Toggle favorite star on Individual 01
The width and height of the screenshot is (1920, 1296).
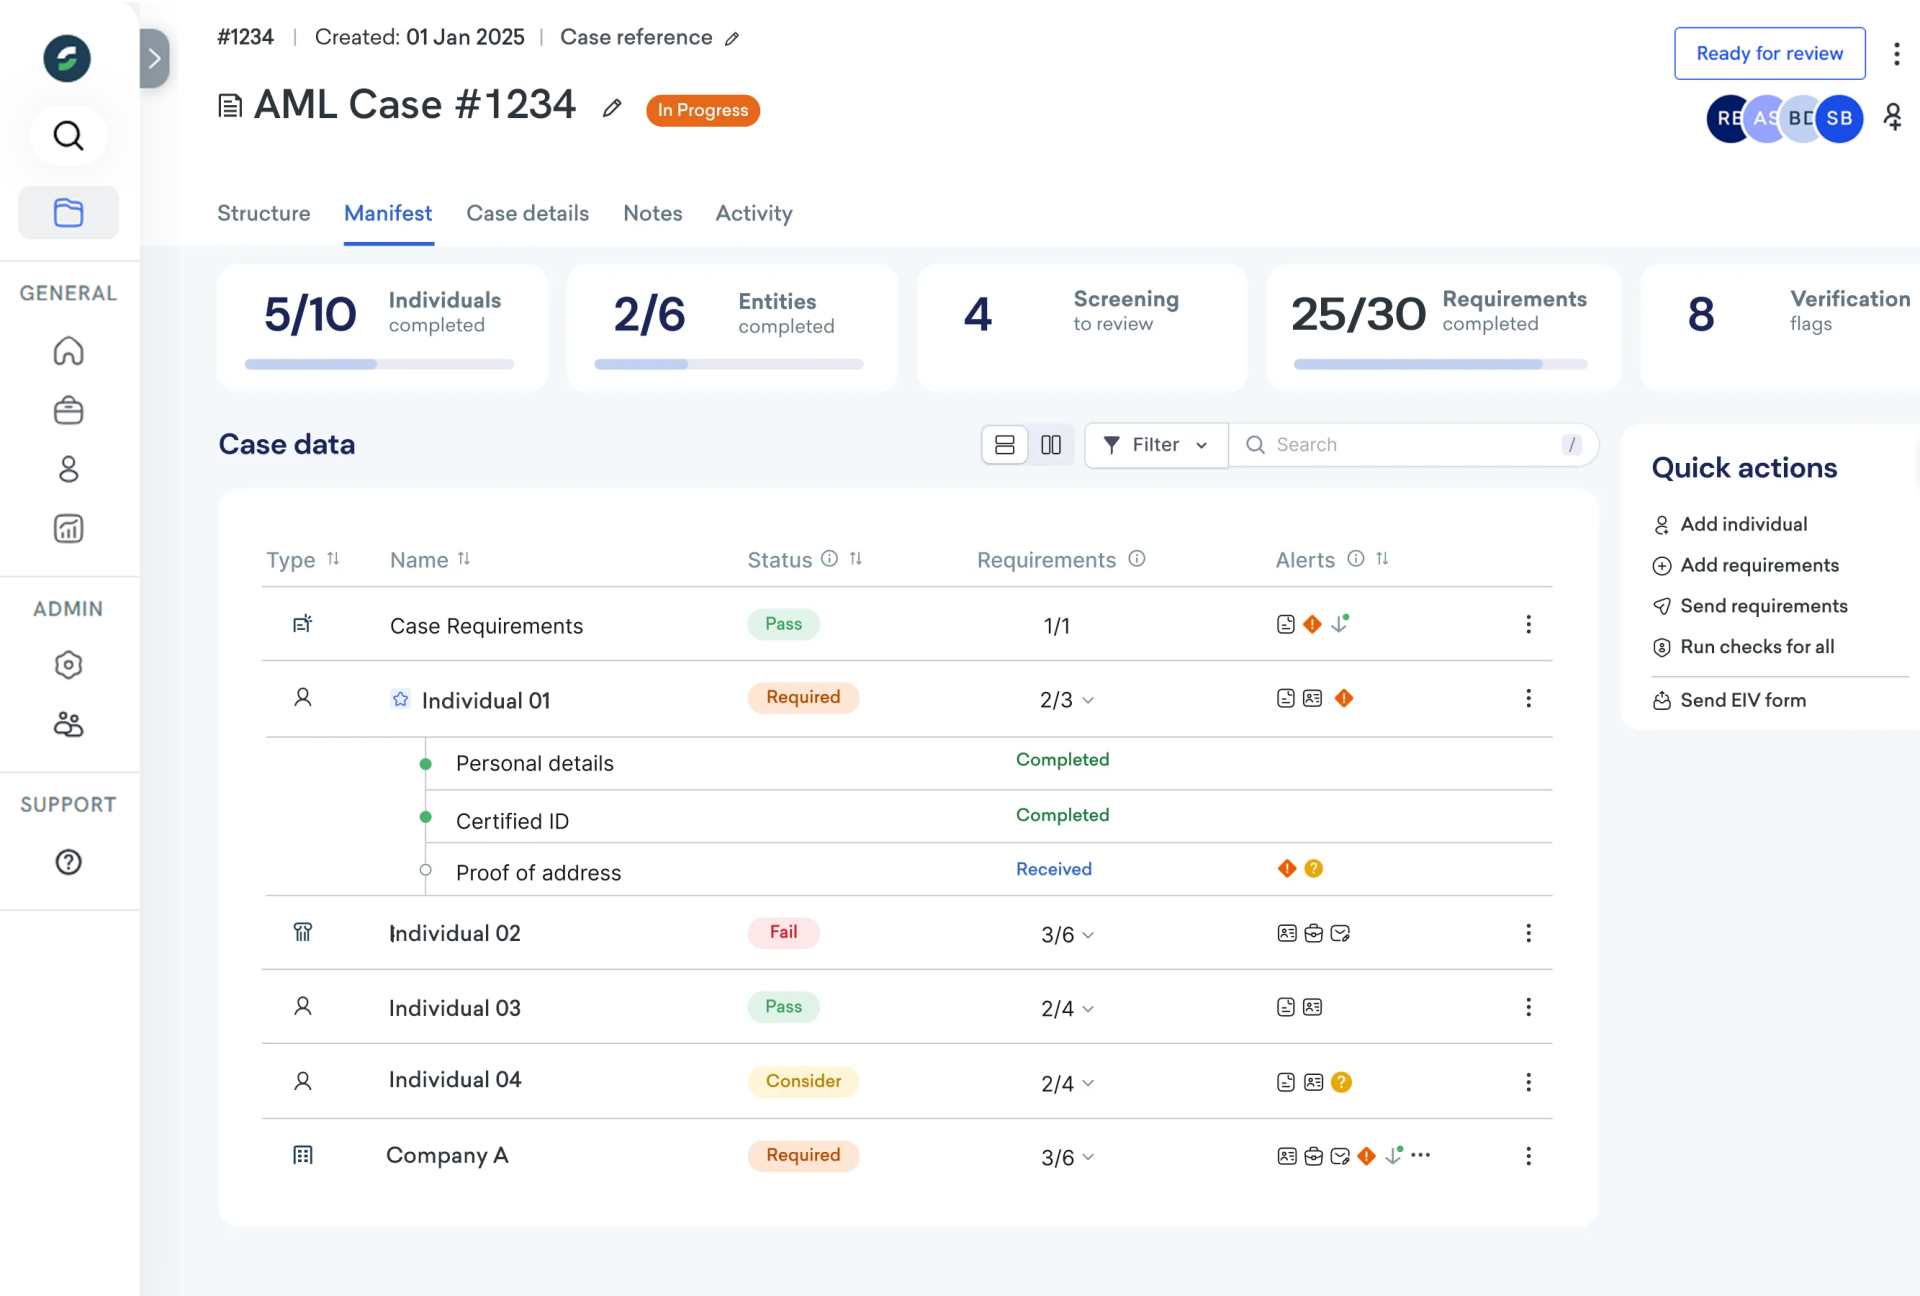click(x=400, y=700)
